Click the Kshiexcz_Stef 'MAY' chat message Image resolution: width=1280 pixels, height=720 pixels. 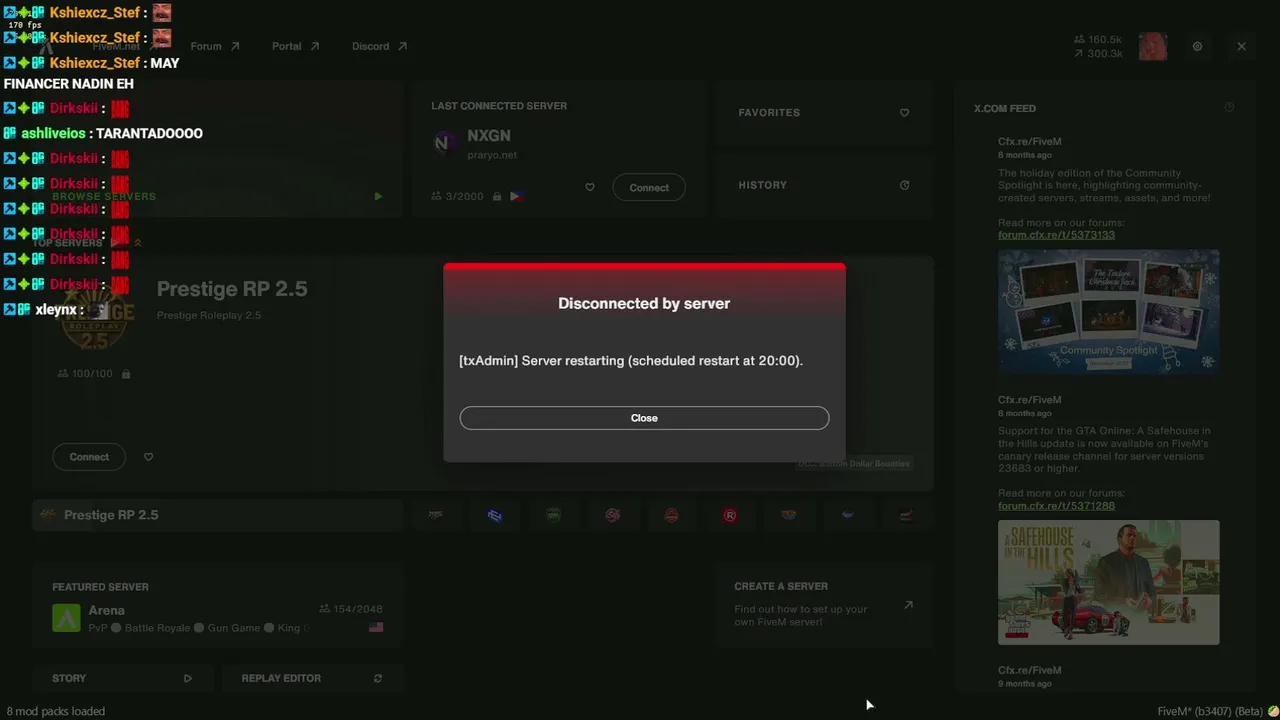(164, 63)
